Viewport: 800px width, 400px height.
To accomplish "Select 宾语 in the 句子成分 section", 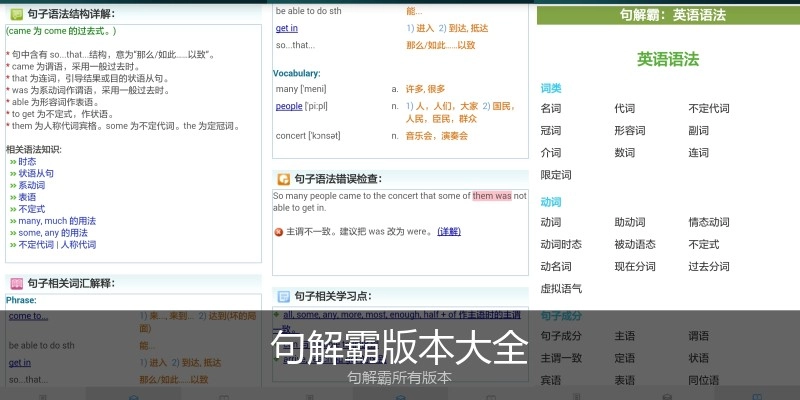I will point(551,380).
